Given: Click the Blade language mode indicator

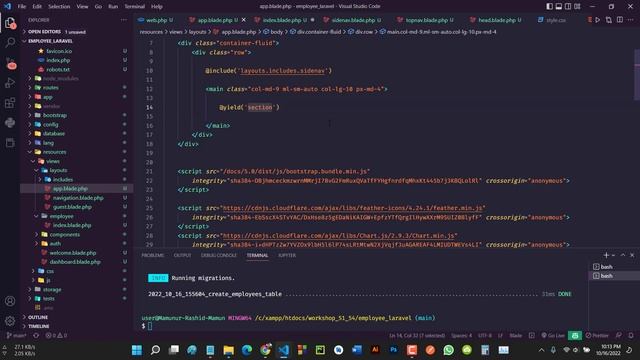Looking at the screenshot, I should 516,336.
